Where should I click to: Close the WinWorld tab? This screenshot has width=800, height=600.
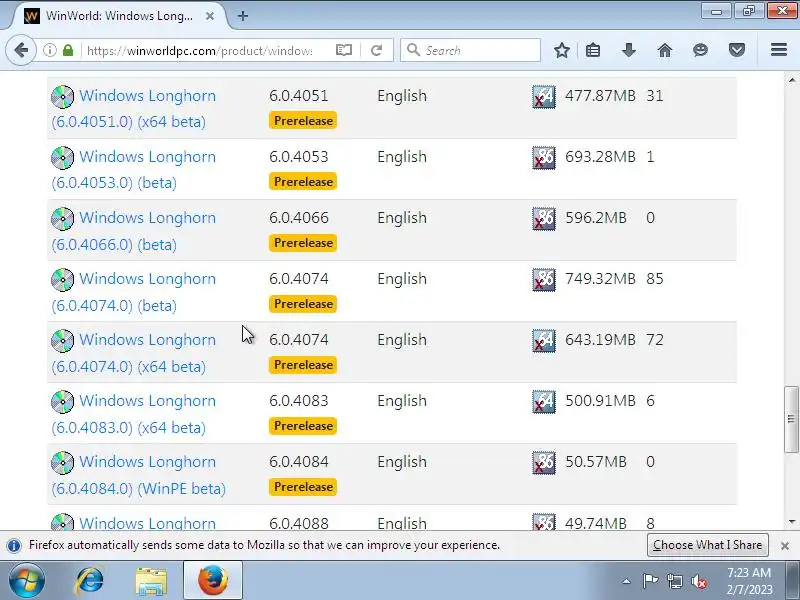pos(210,16)
